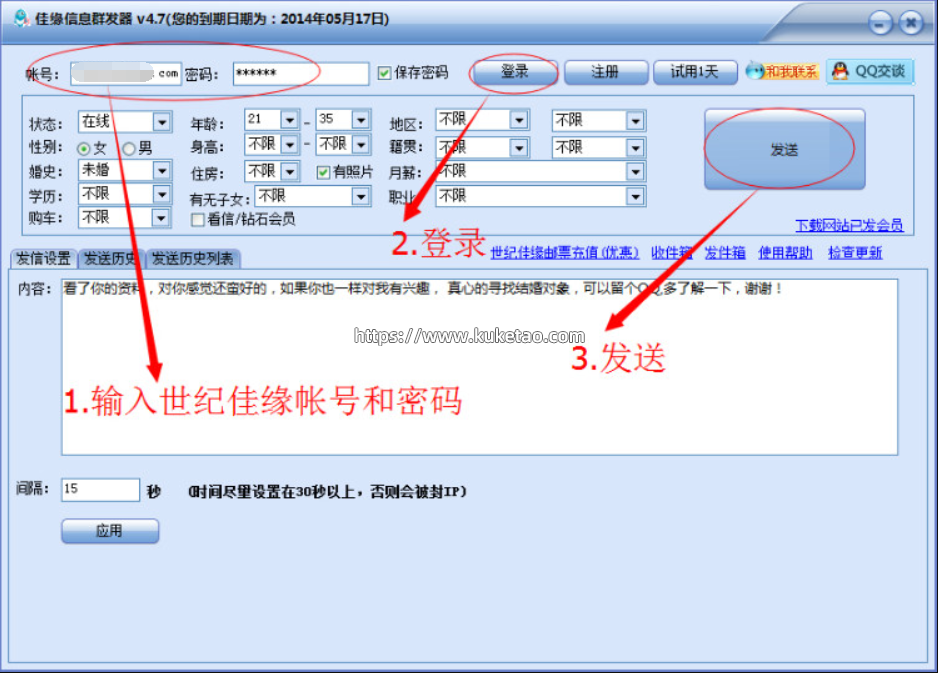Open the 婚史 dropdown showing 未婚
Screen dimensions: 938x673
point(125,170)
